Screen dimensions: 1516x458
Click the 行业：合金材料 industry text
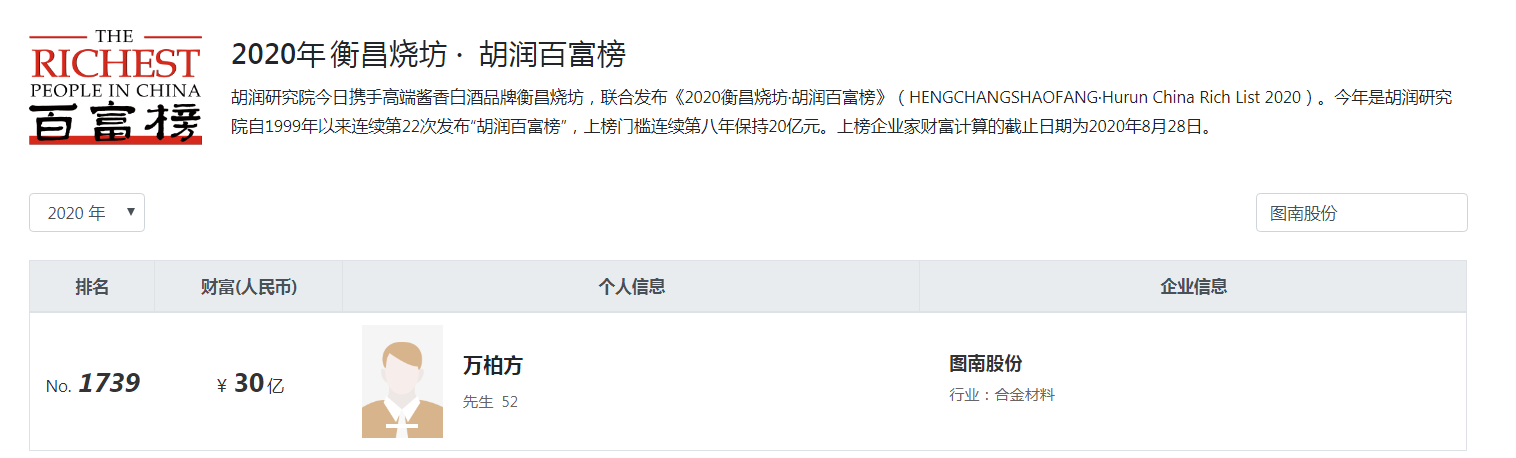click(x=1002, y=395)
